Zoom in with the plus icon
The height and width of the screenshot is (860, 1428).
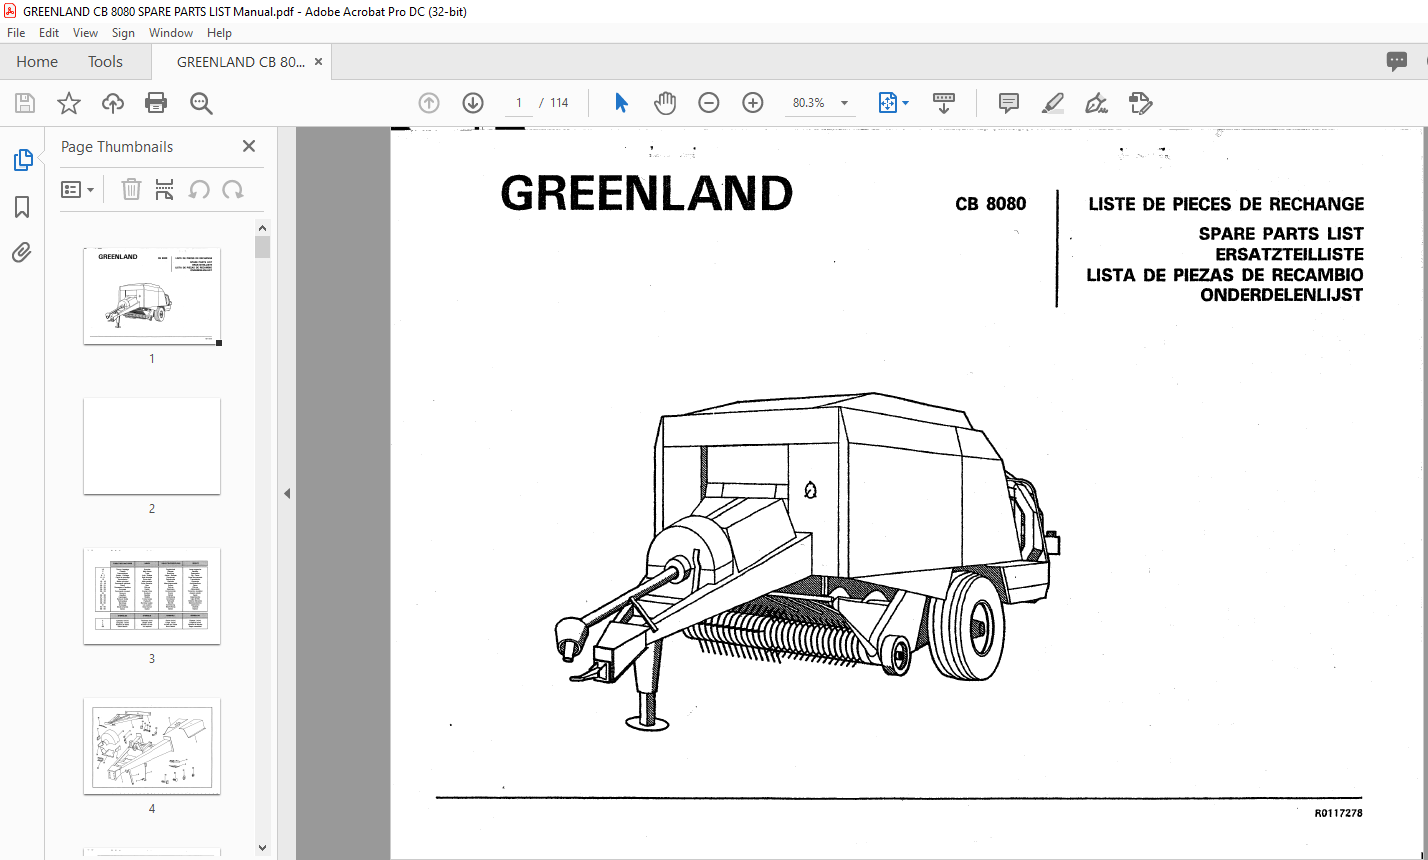pos(753,103)
